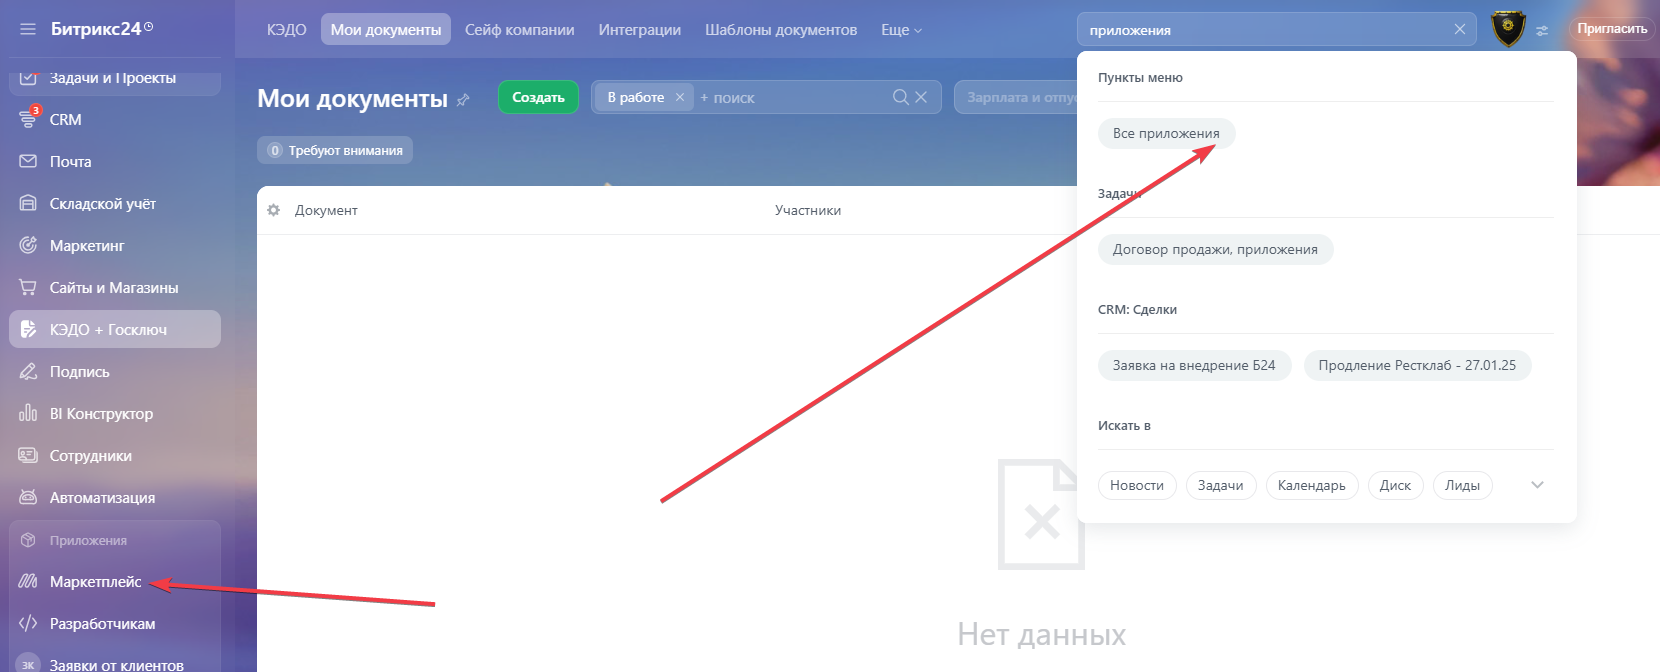Go to the Интеграции tab
The width and height of the screenshot is (1660, 672).
click(640, 30)
